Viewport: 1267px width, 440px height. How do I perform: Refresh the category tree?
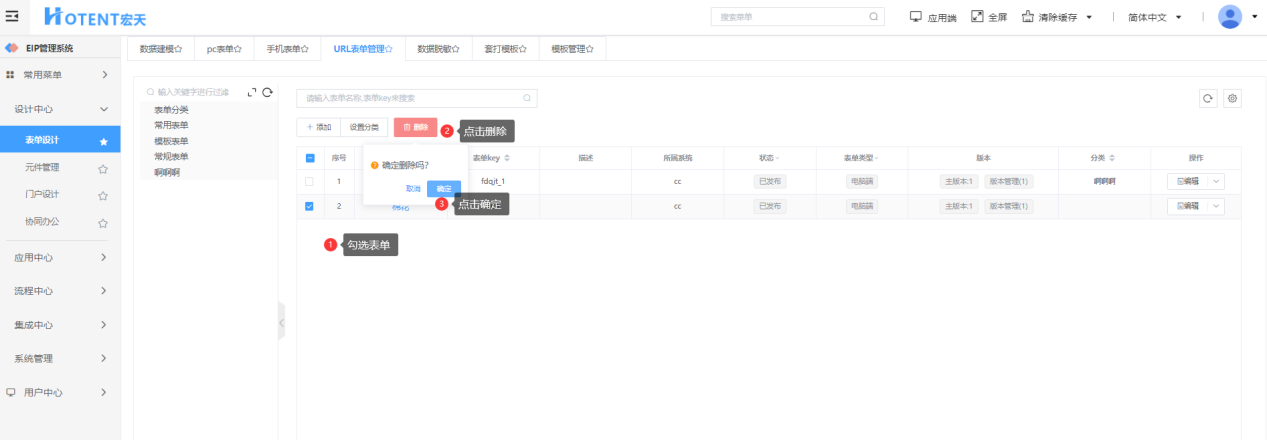click(268, 92)
